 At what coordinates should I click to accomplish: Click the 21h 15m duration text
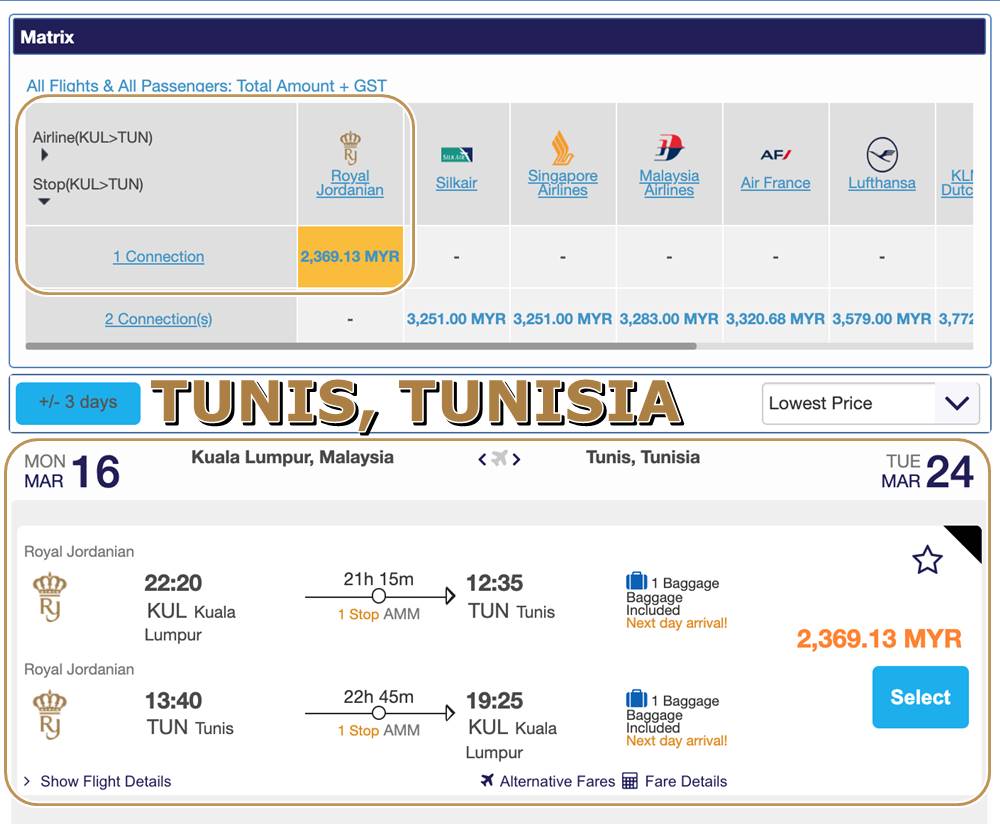[379, 579]
